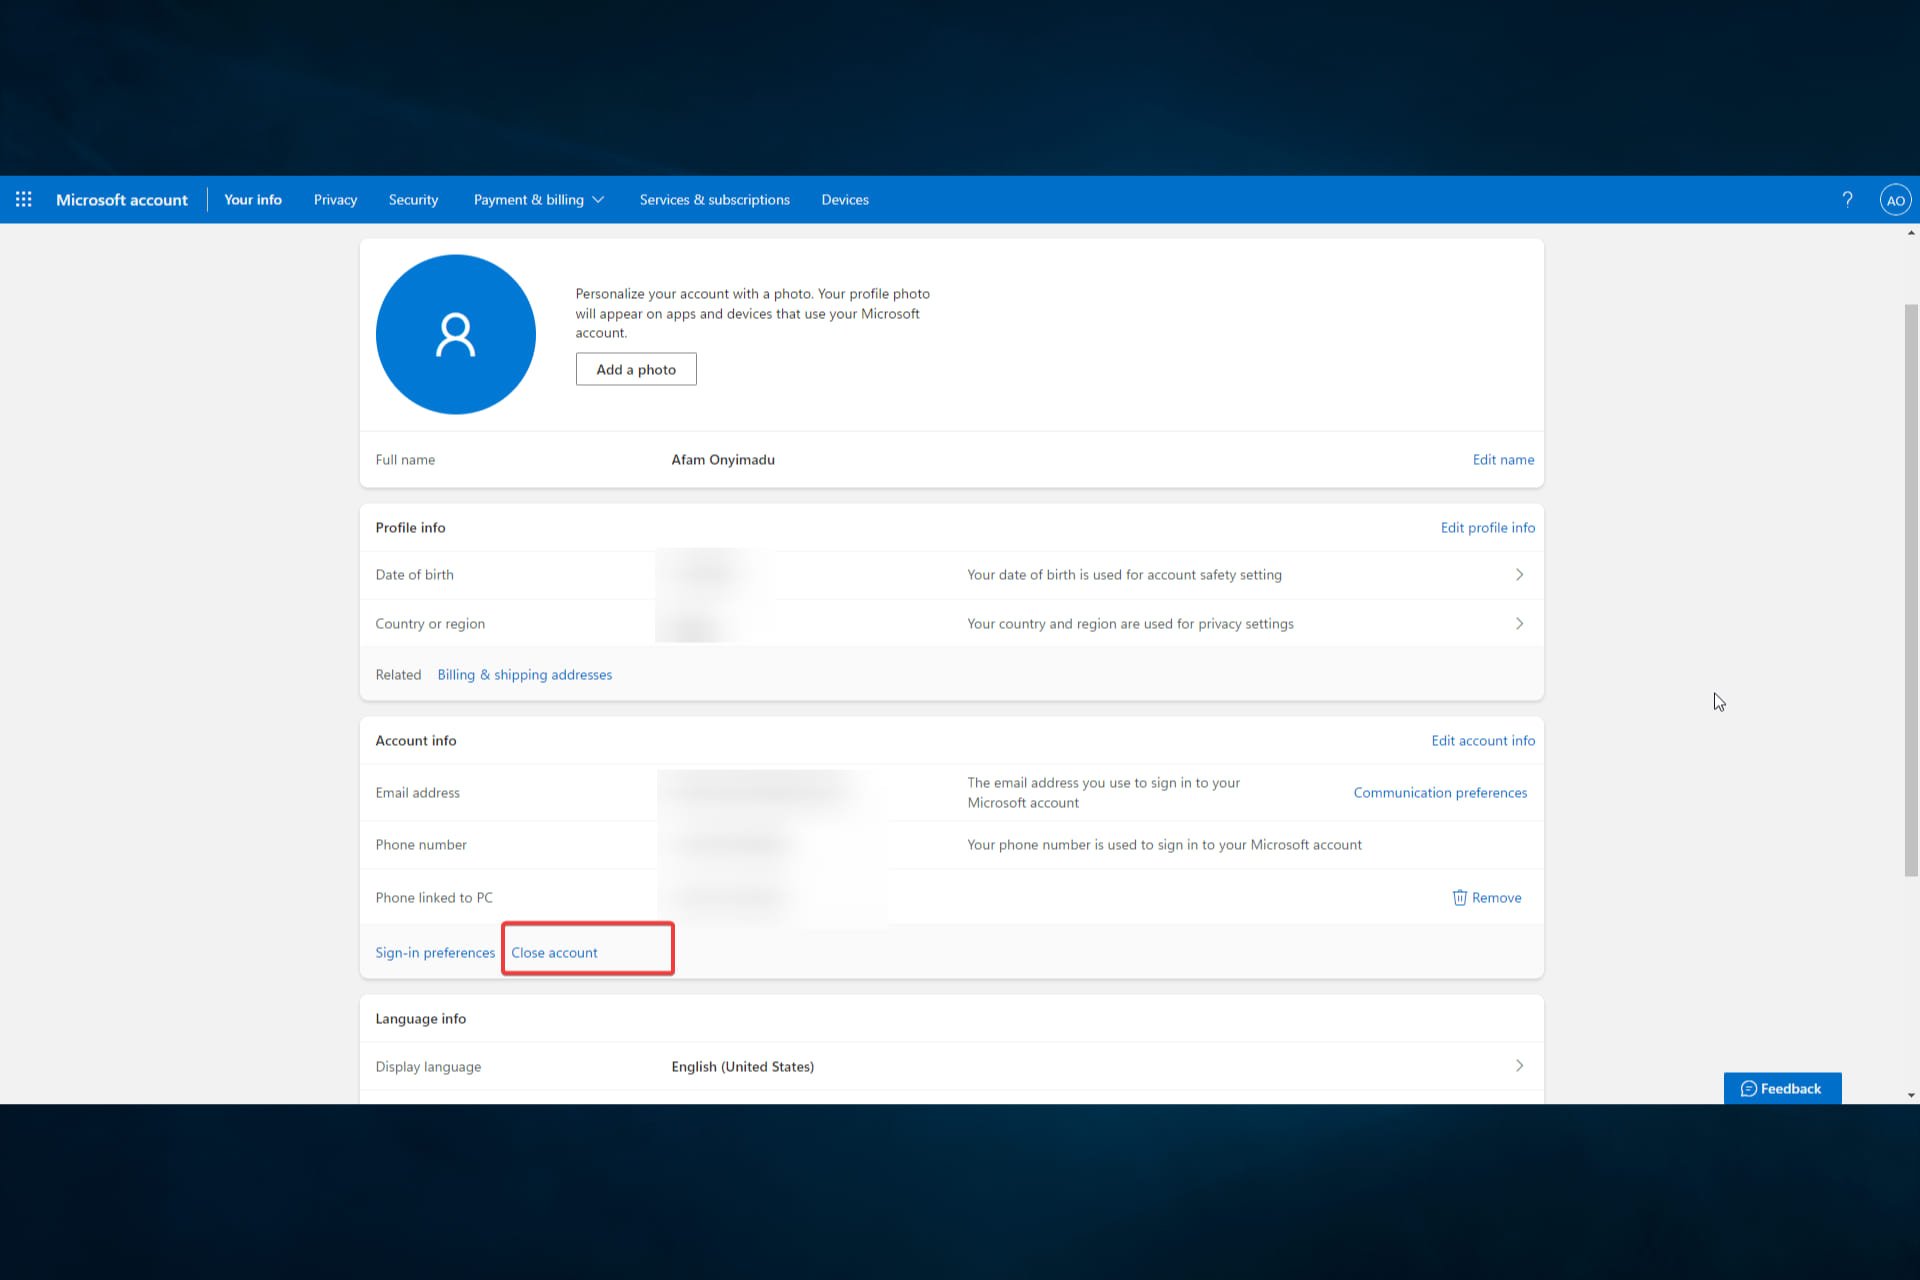Expand the Country or region chevron arrow

1519,623
